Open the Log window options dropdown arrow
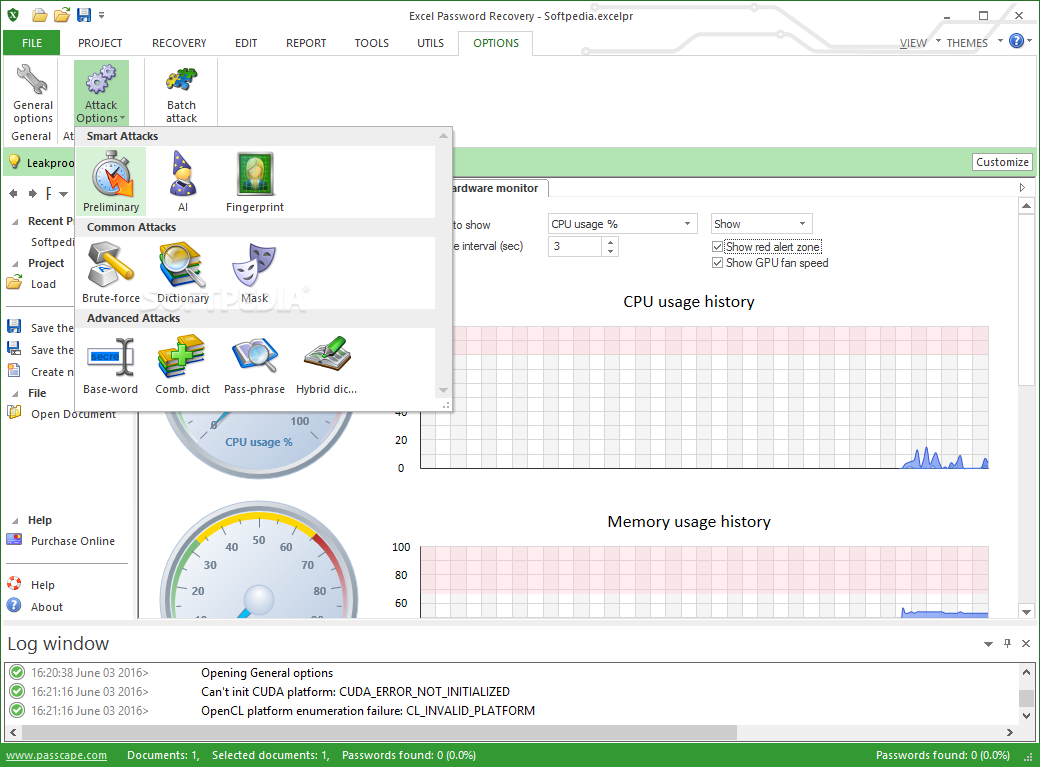The width and height of the screenshot is (1040, 767). pos(988,644)
